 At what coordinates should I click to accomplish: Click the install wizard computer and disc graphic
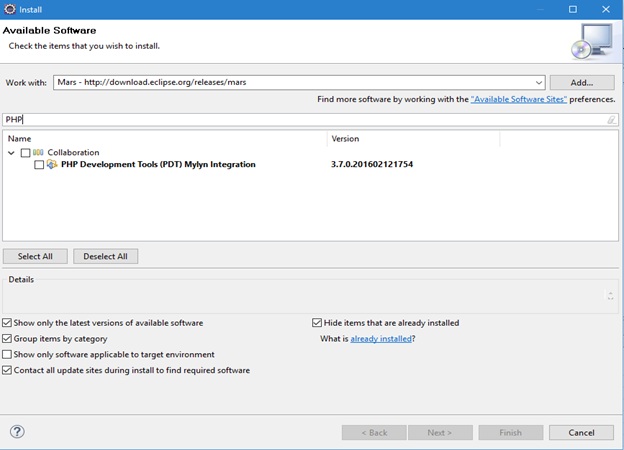pyautogui.click(x=592, y=41)
